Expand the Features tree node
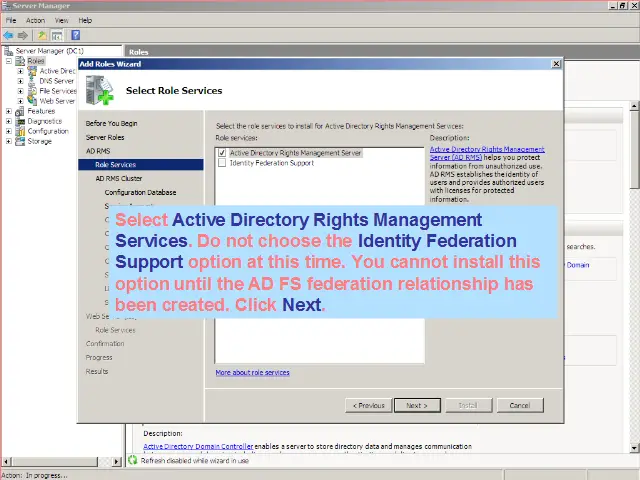This screenshot has width=640, height=480. tap(9, 111)
